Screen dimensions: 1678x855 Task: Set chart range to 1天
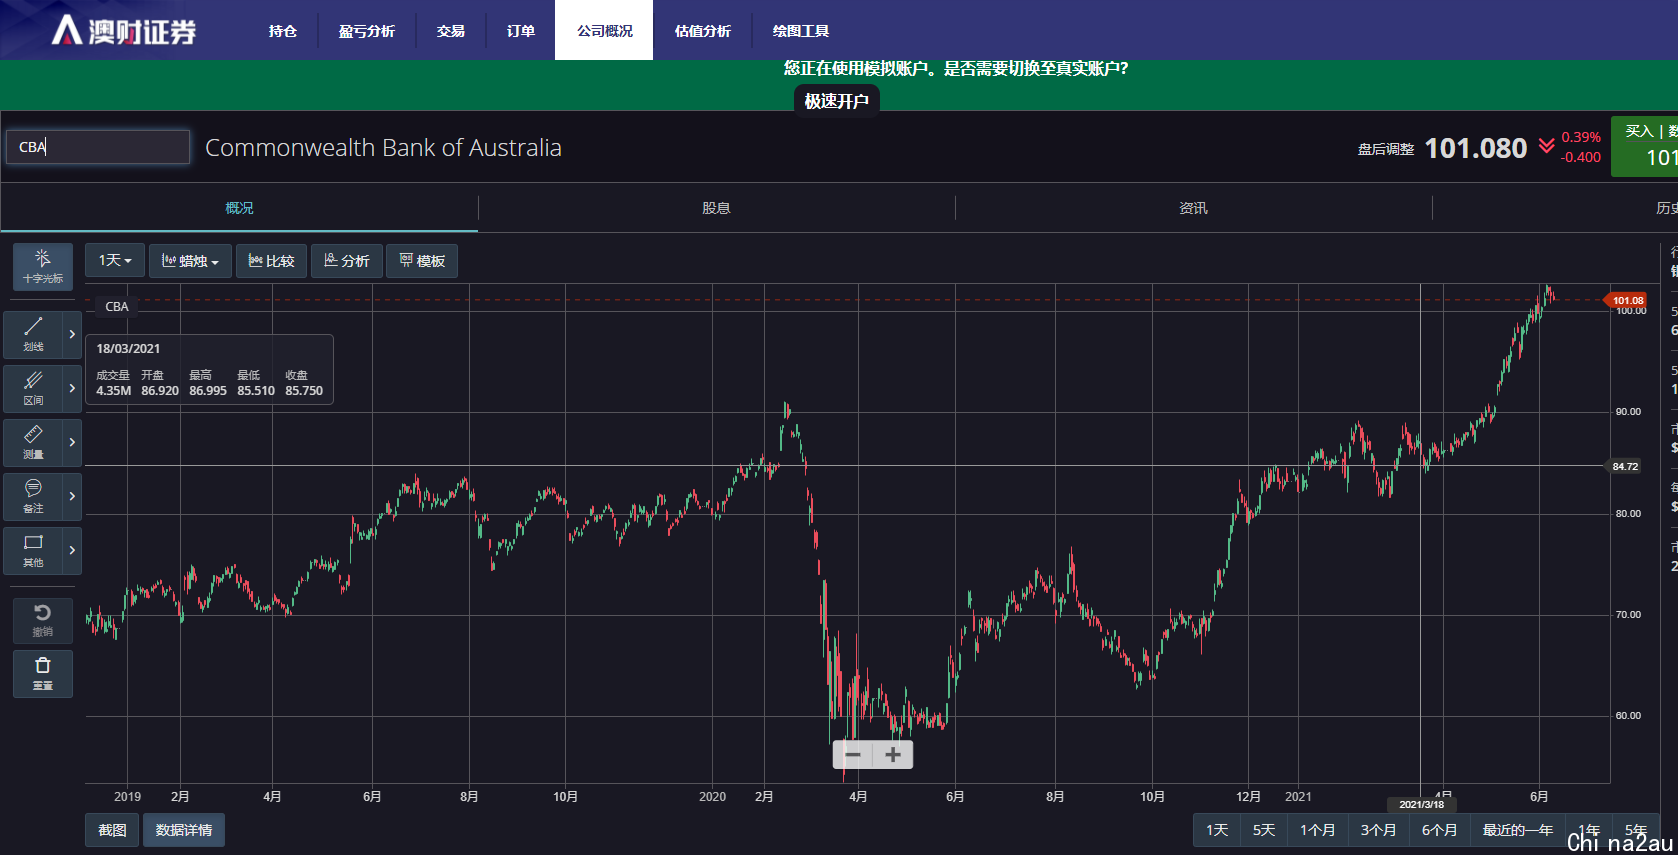1217,830
